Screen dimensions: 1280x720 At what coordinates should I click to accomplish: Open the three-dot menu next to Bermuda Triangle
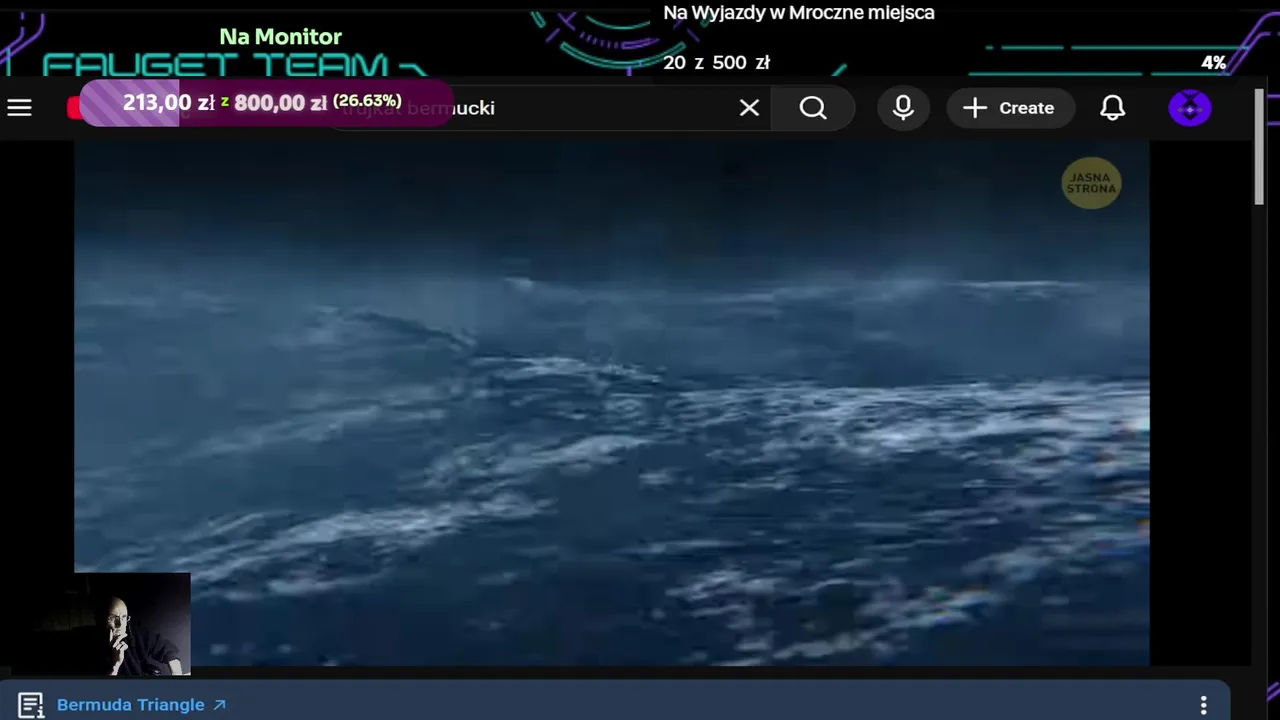coord(1204,705)
